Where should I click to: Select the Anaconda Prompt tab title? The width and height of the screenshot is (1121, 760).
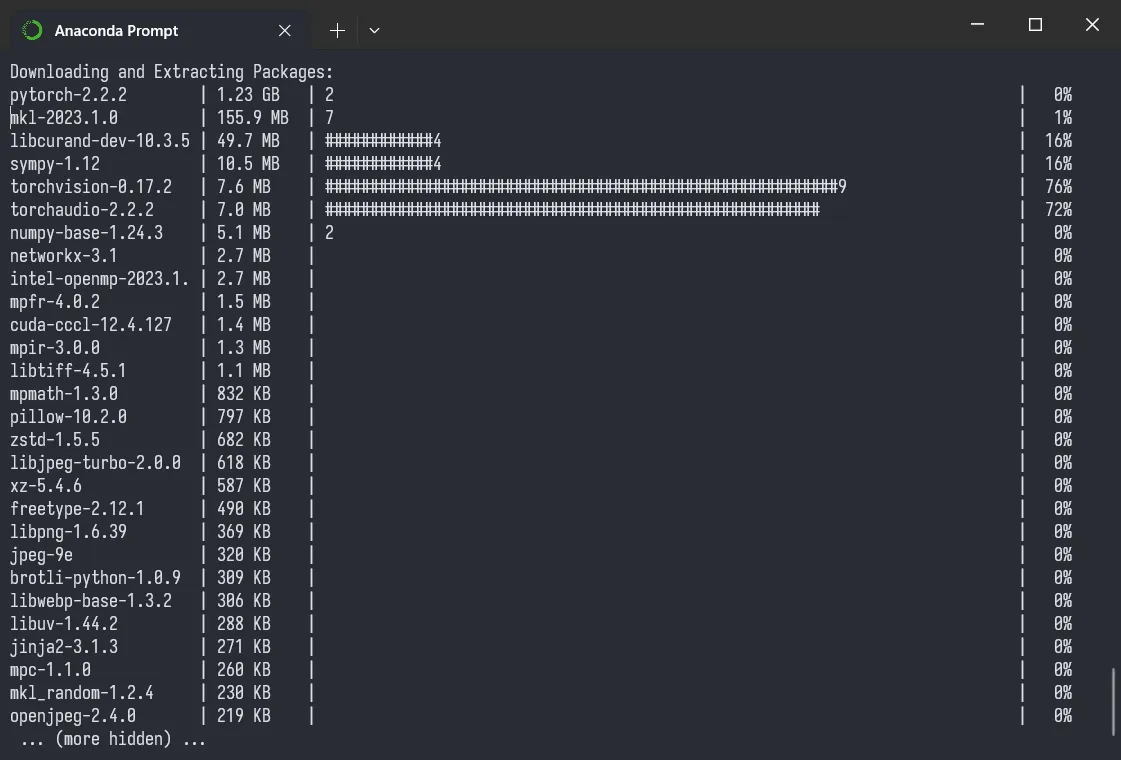(x=116, y=30)
